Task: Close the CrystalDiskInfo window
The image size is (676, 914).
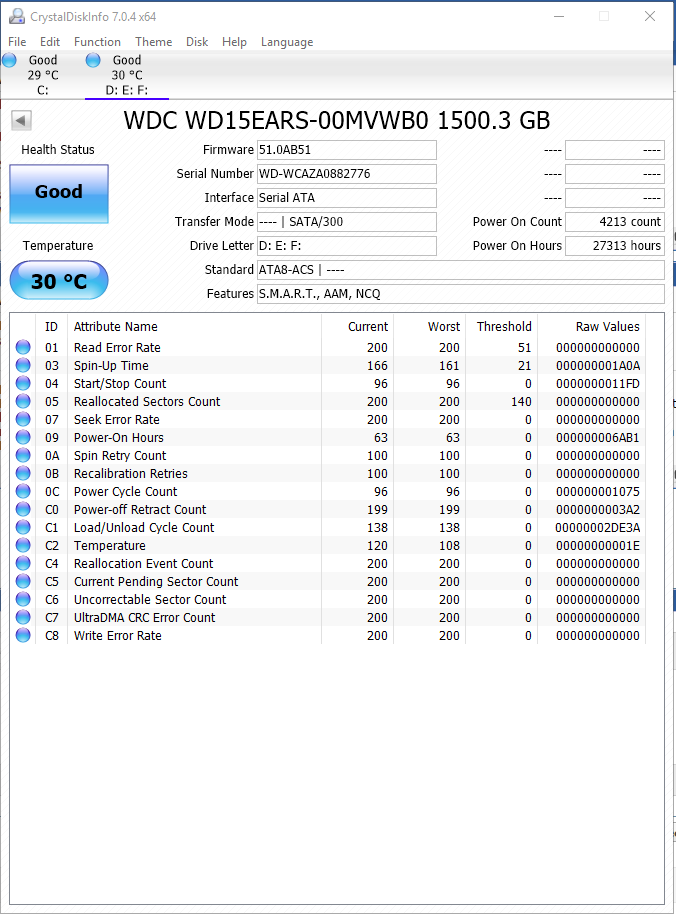Action: click(650, 16)
